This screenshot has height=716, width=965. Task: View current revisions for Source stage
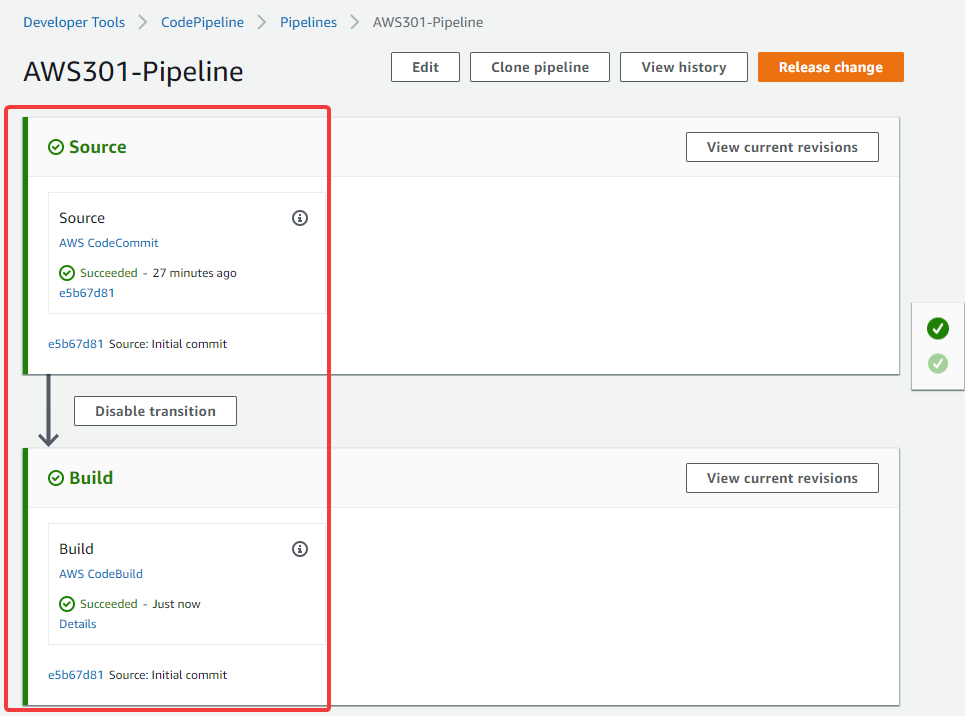pyautogui.click(x=782, y=147)
